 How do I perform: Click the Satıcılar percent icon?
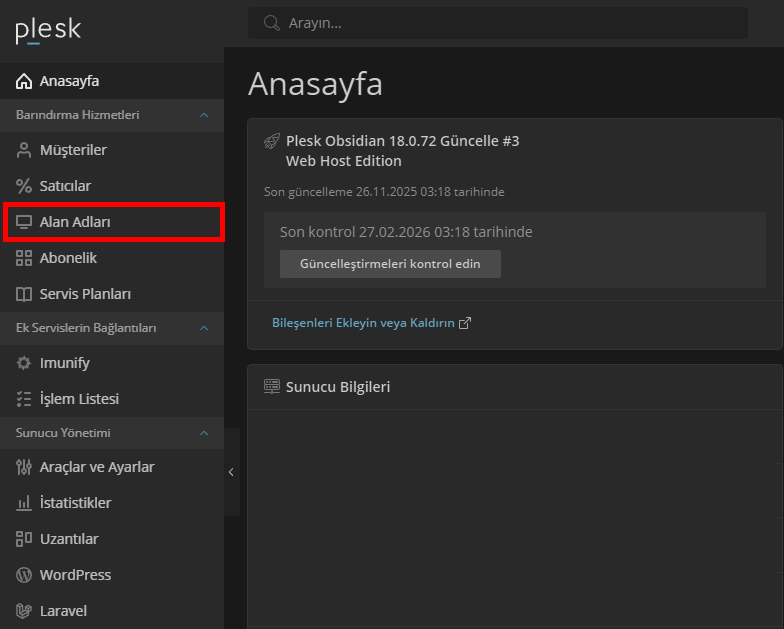coord(24,186)
